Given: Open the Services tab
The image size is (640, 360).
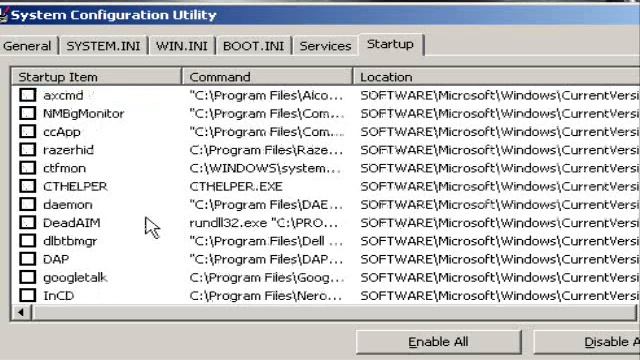Looking at the screenshot, I should pyautogui.click(x=325, y=46).
